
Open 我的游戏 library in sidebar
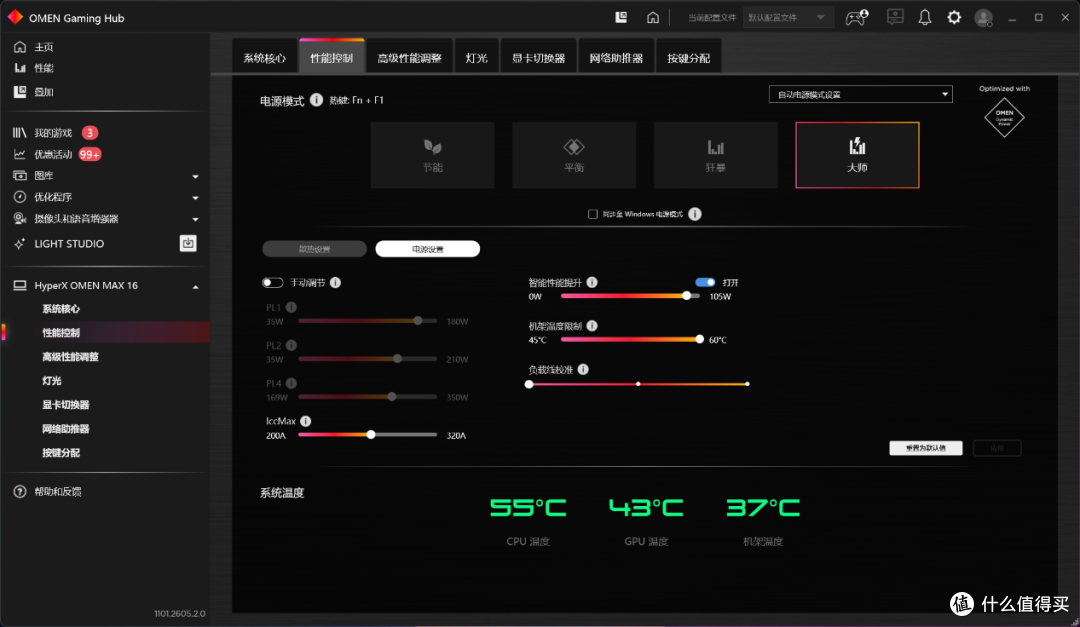tap(53, 132)
